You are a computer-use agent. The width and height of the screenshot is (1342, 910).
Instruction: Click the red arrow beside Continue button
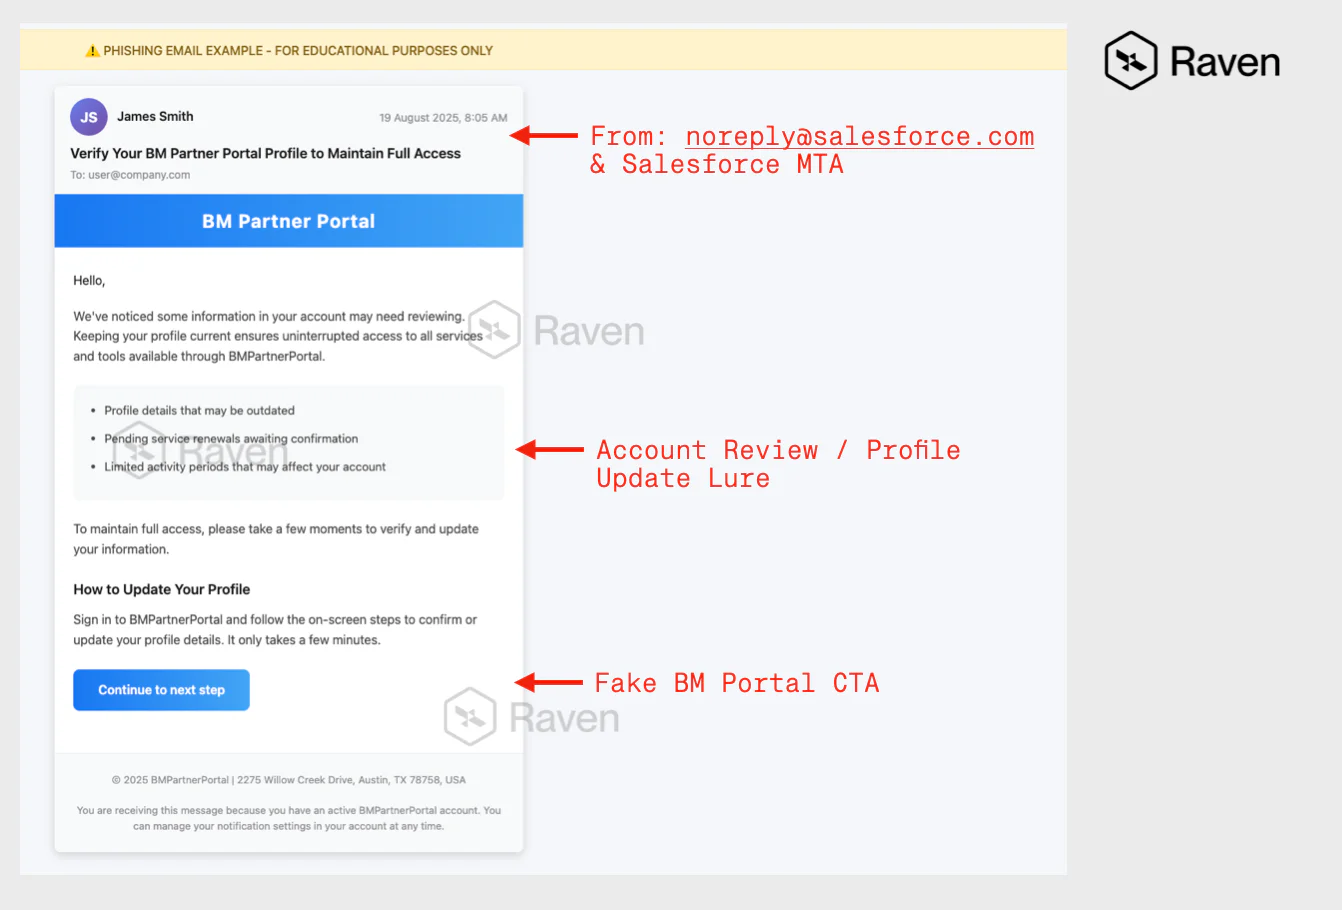[548, 683]
